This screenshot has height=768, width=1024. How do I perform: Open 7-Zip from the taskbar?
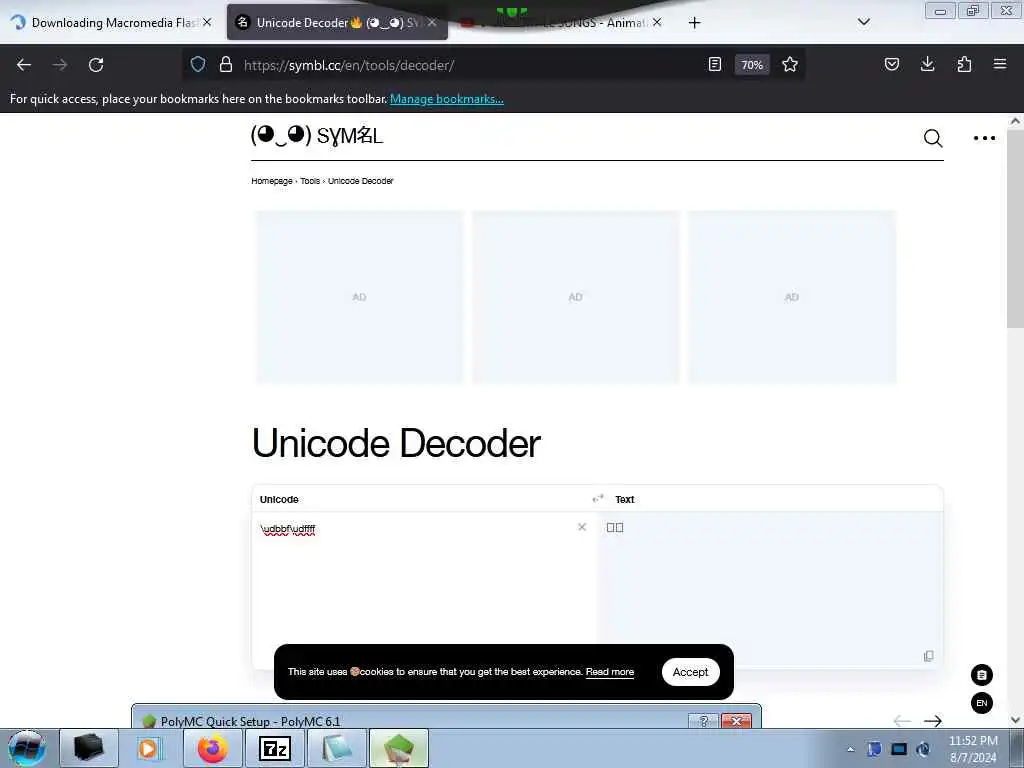click(x=274, y=748)
